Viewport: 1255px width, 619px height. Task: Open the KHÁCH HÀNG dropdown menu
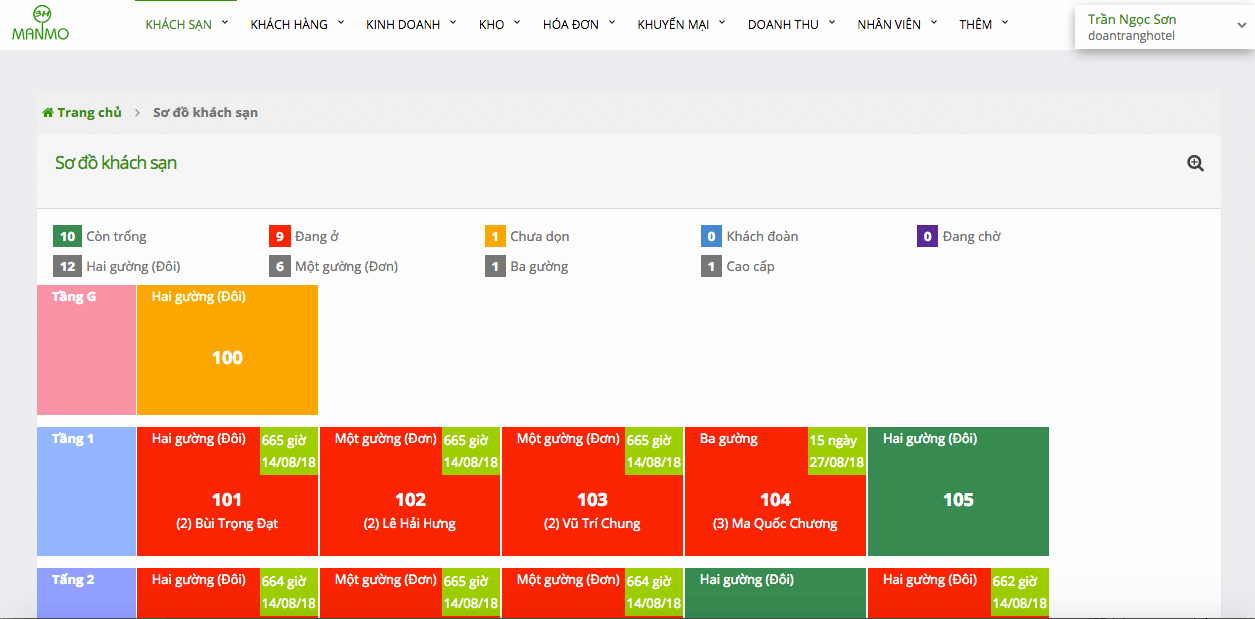[x=296, y=25]
